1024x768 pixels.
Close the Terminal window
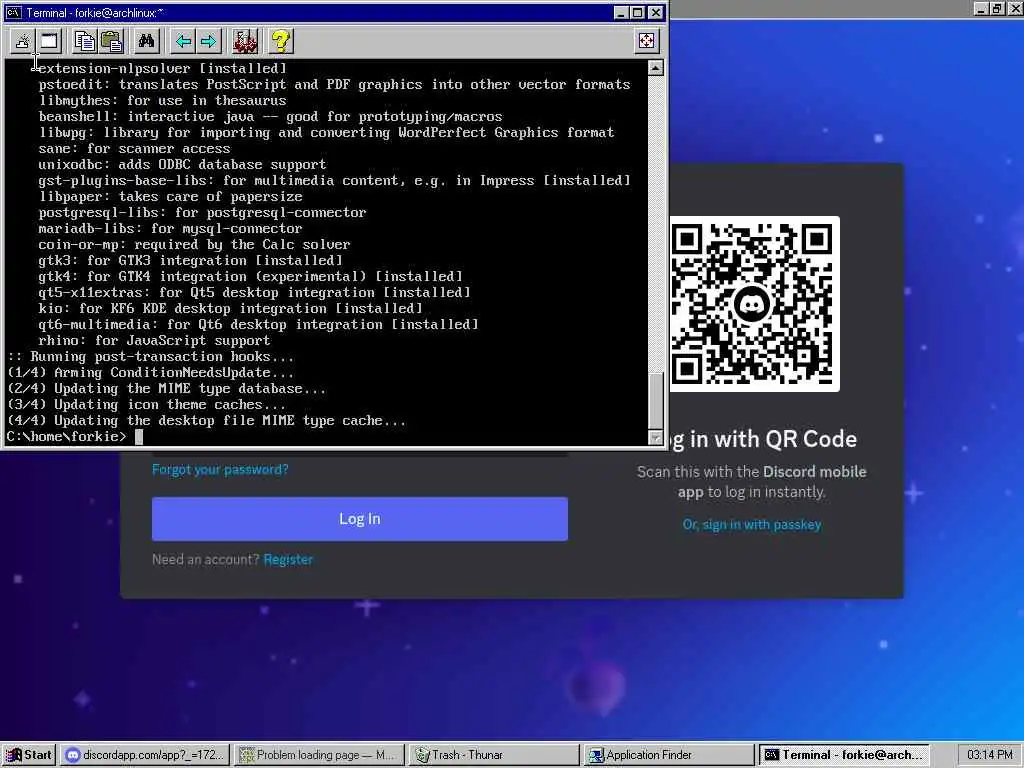click(656, 12)
